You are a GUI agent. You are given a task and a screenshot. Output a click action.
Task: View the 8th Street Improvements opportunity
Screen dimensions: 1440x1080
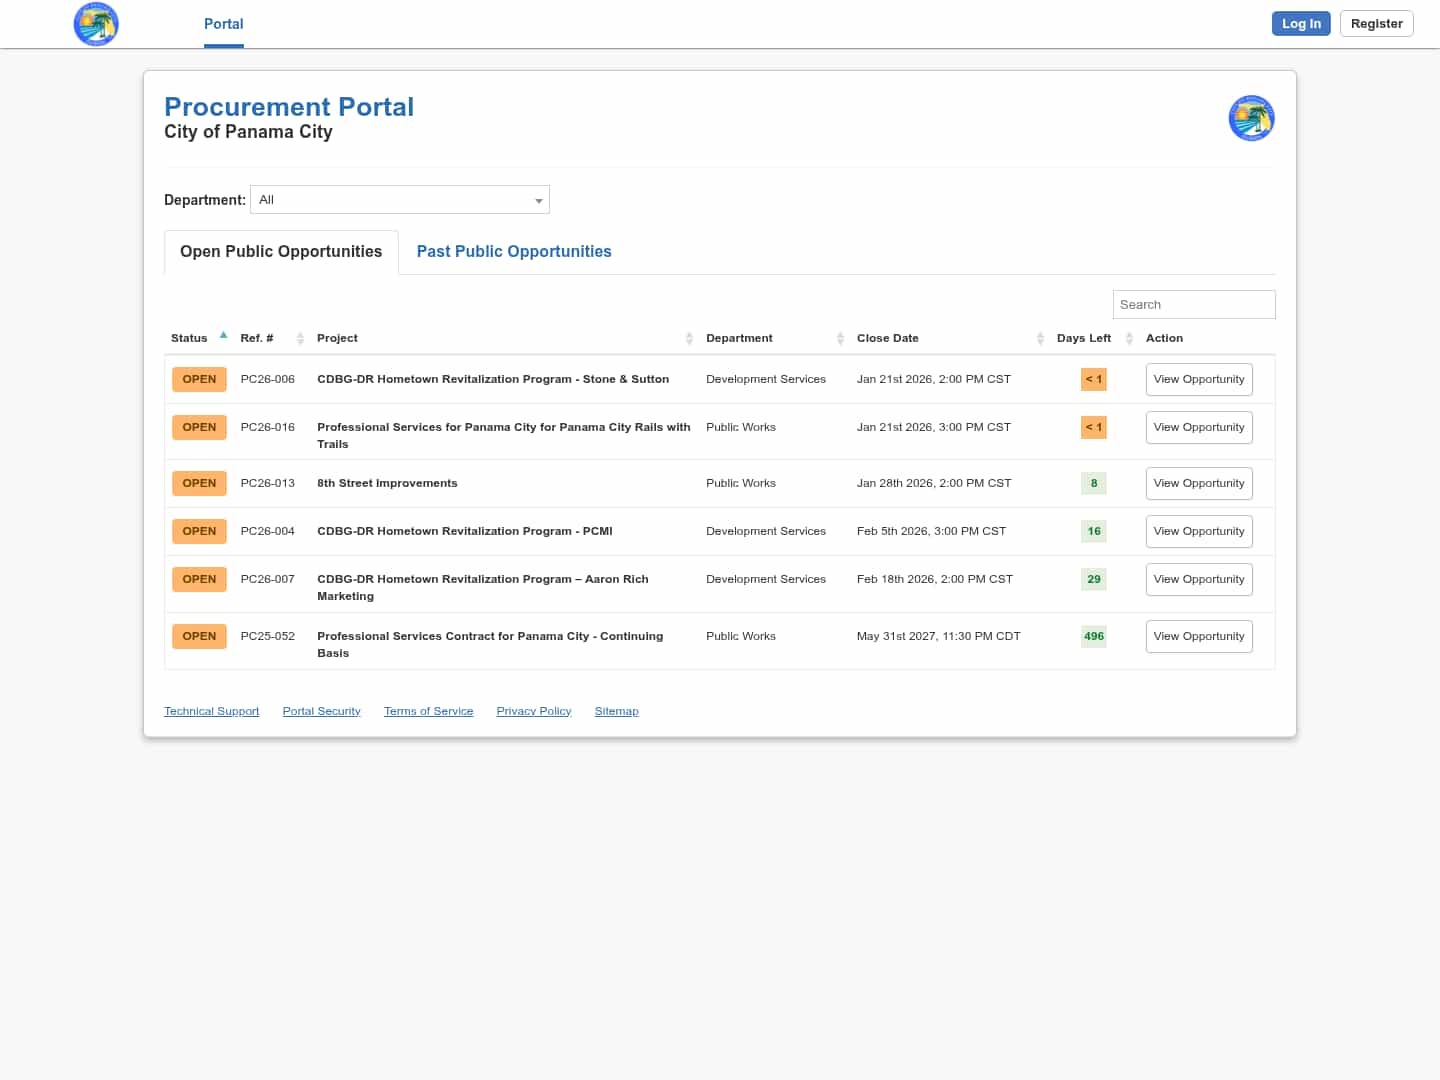pos(1198,484)
